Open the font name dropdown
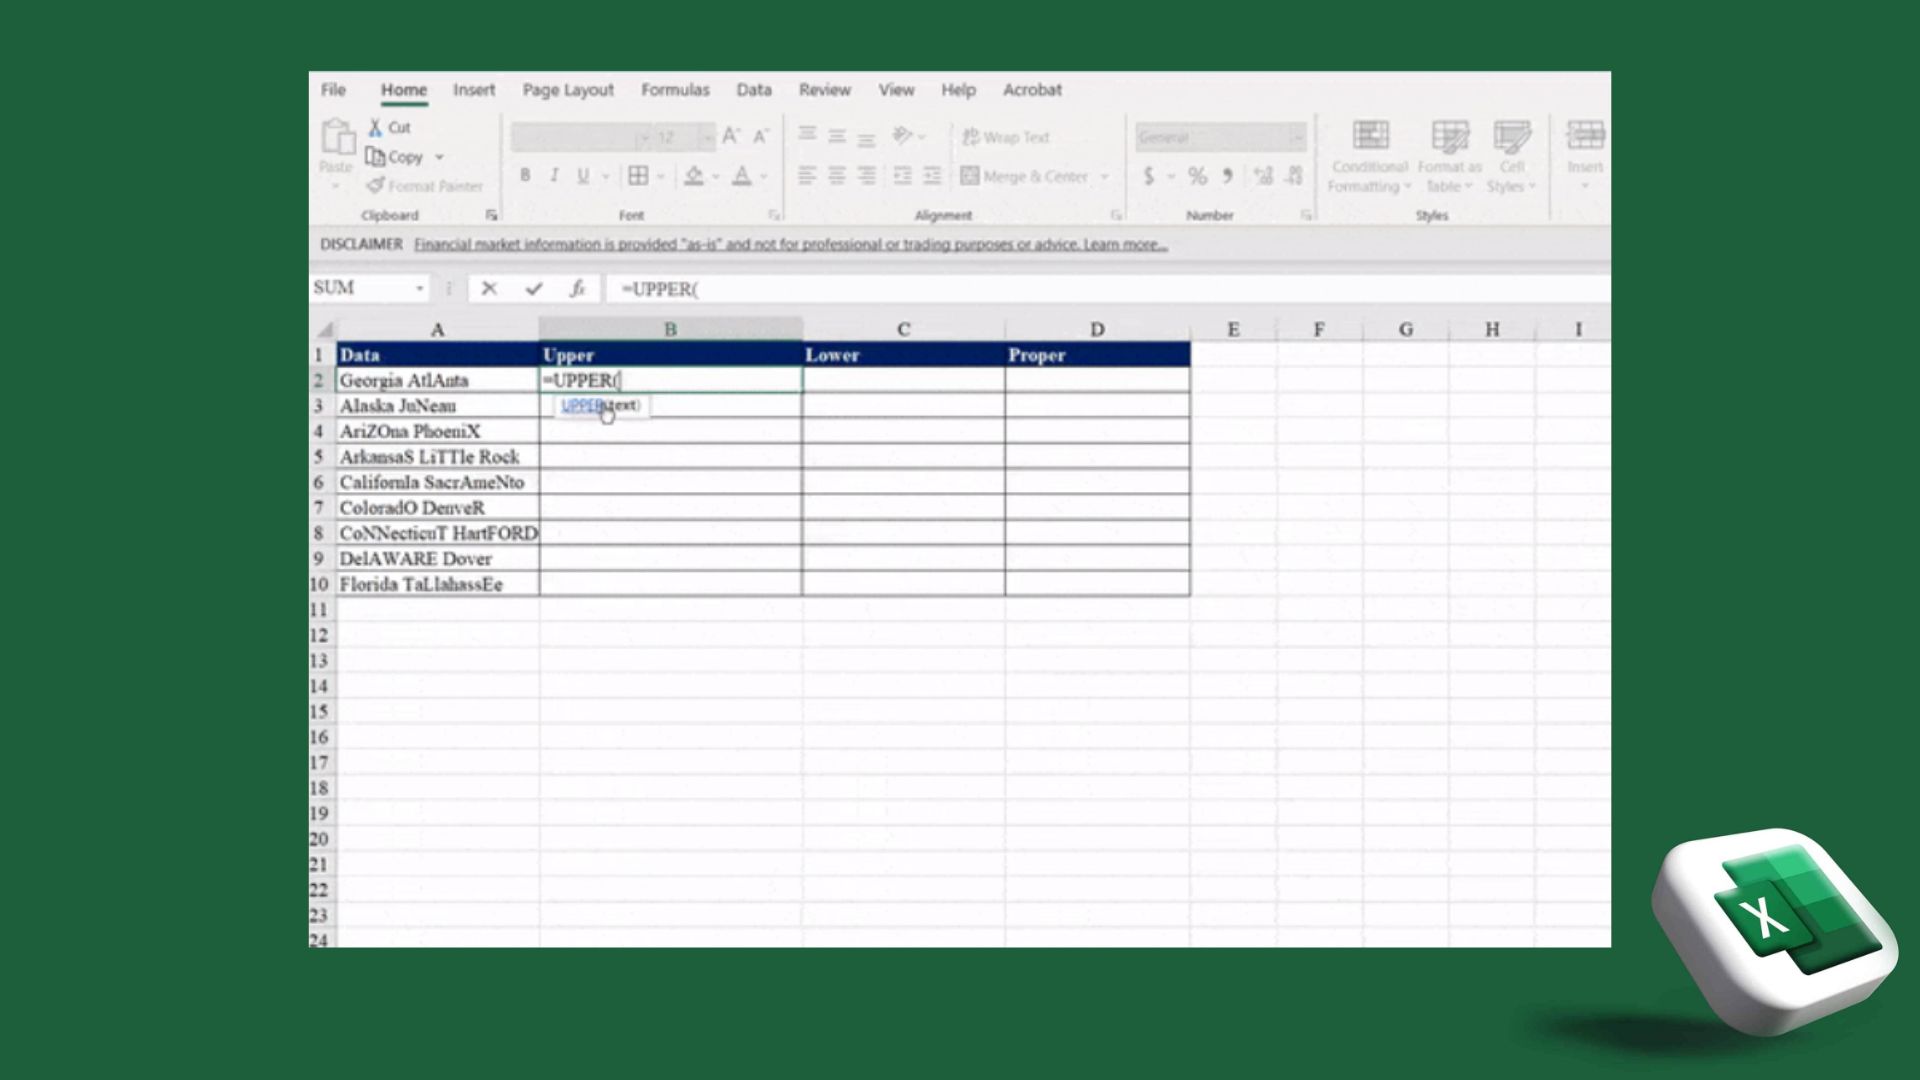The width and height of the screenshot is (1920, 1080). (x=645, y=137)
